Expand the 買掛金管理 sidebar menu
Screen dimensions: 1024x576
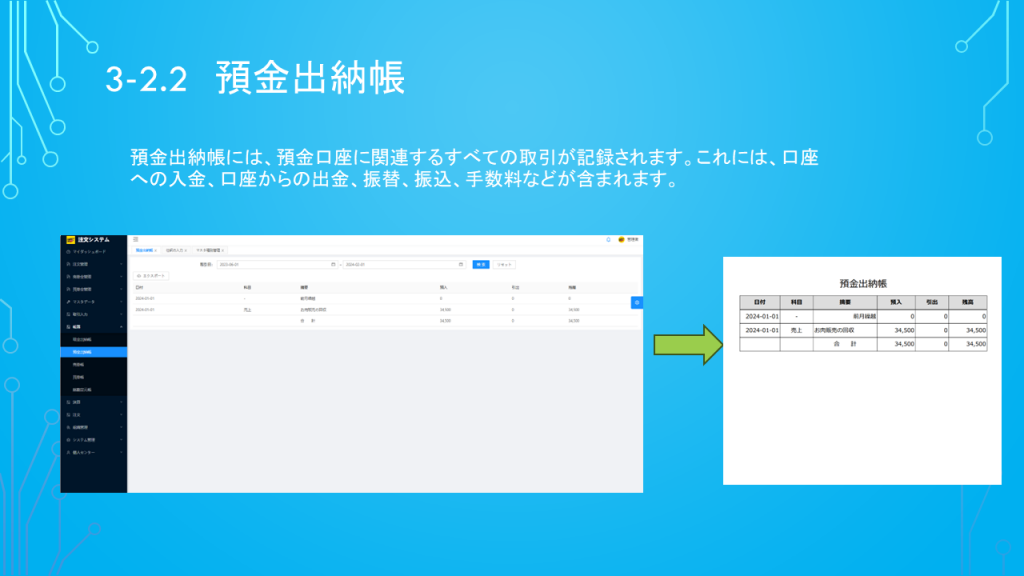click(x=93, y=289)
